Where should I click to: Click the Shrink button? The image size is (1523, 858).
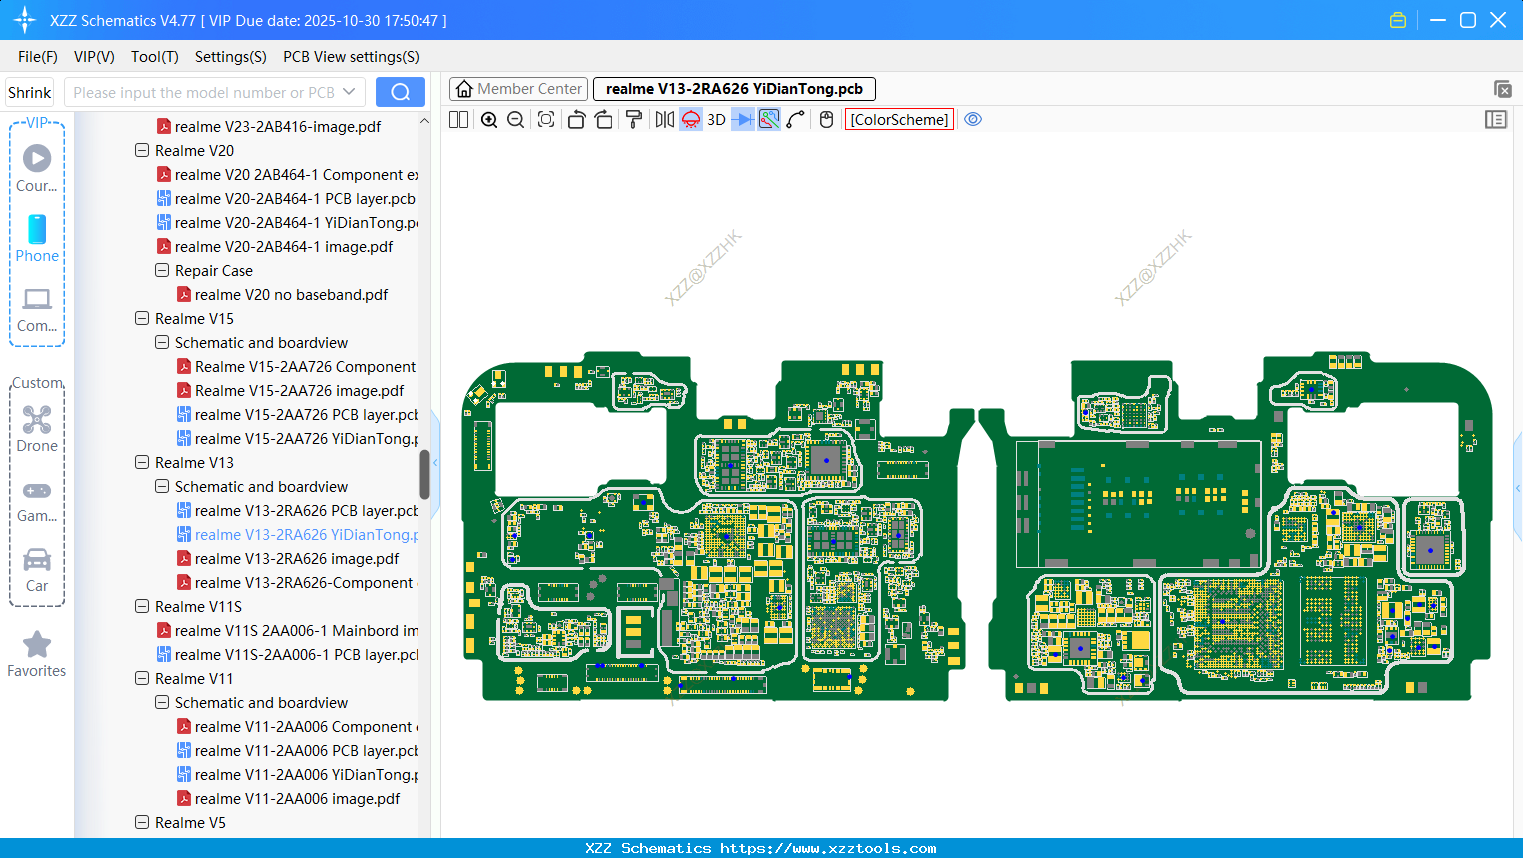(30, 92)
